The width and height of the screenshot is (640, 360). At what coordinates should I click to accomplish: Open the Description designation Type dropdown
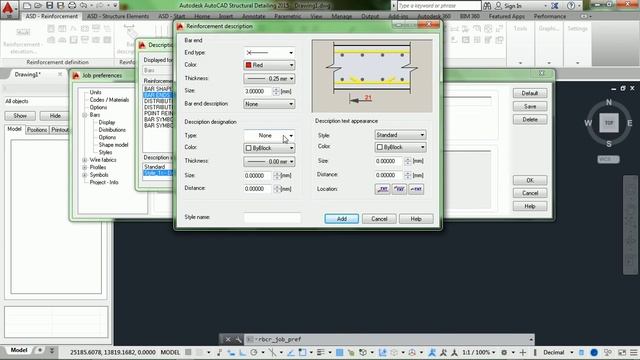[x=269, y=136]
